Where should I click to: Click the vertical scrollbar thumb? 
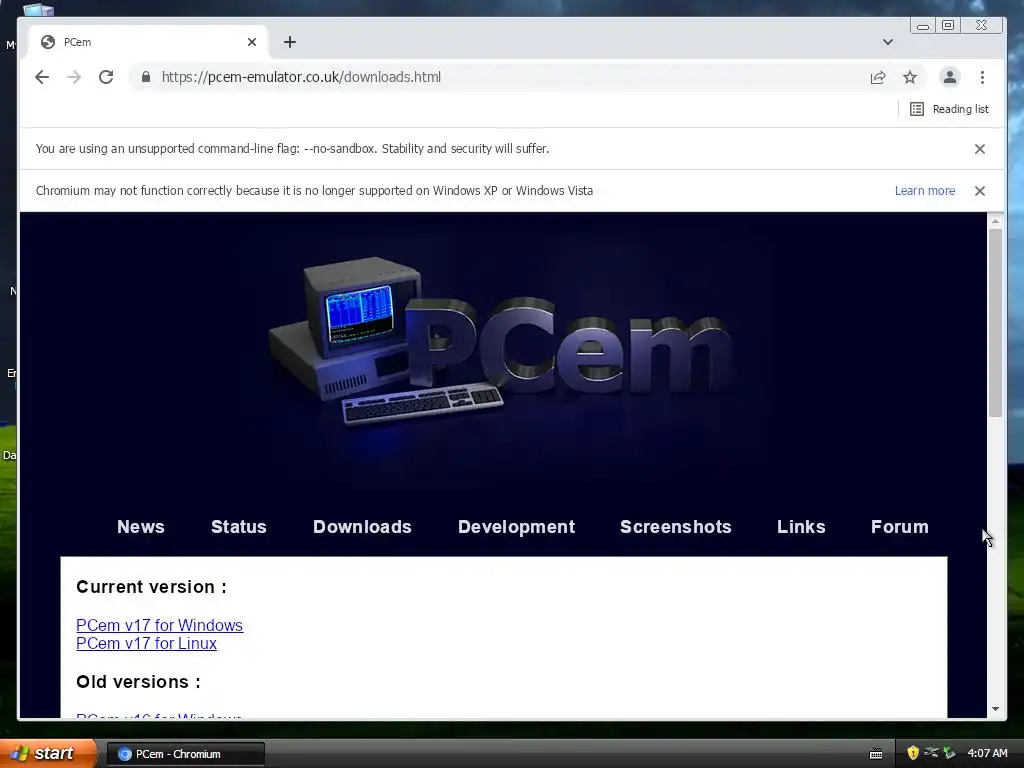click(995, 323)
